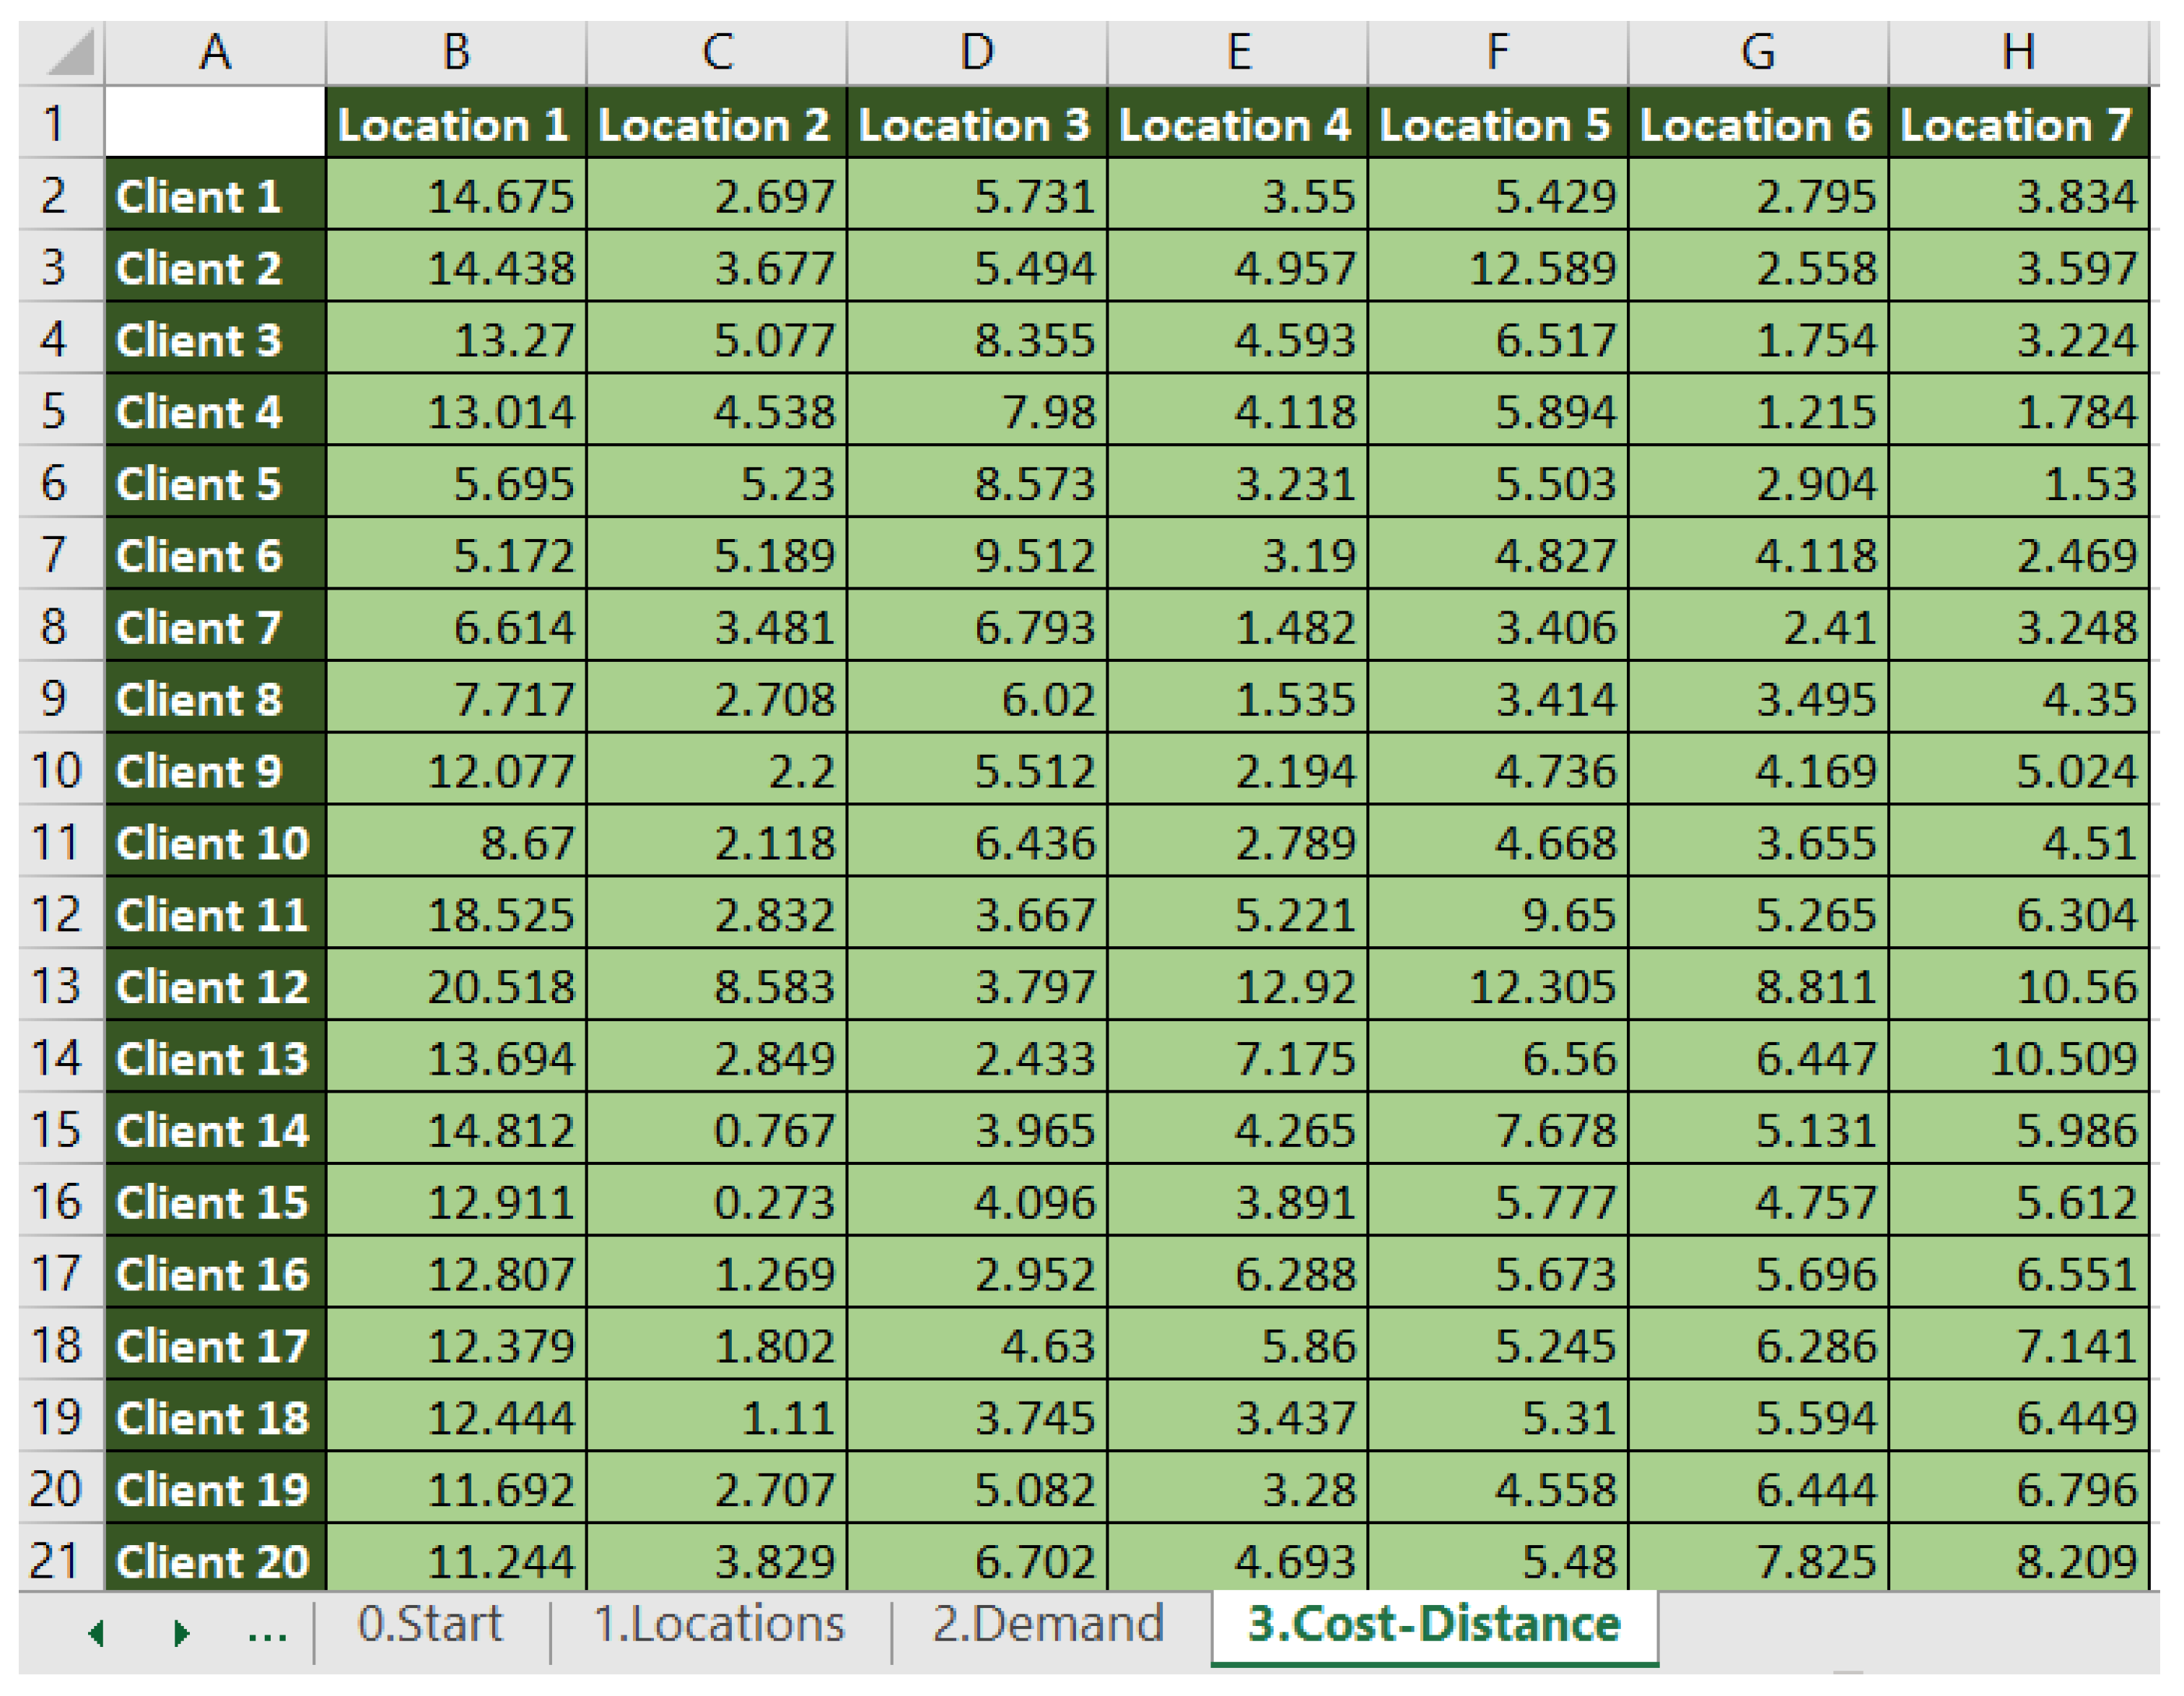Screen dimensions: 2184x1696
Task: Click the Location 1 header cell
Action: coord(456,124)
